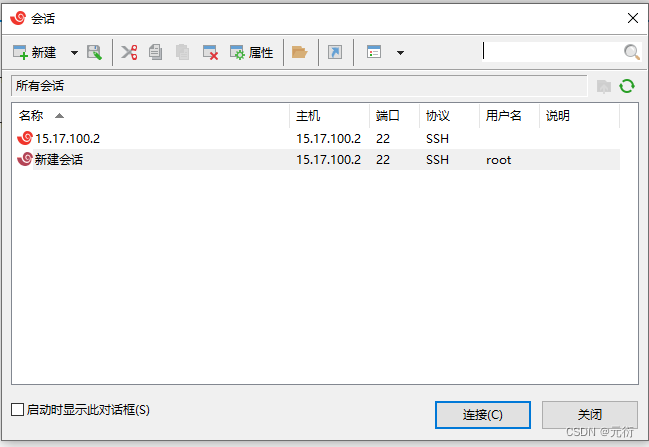
Task: Expand the view mode dropdown arrow
Action: (x=400, y=53)
